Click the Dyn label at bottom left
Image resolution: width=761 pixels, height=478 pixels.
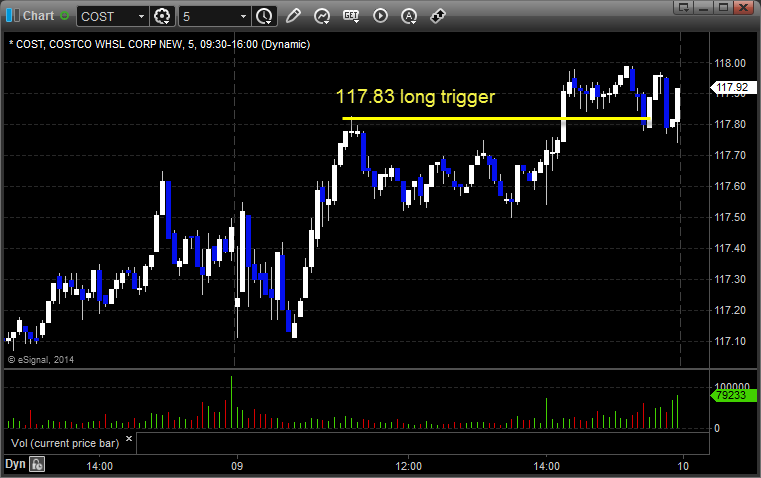pos(15,464)
